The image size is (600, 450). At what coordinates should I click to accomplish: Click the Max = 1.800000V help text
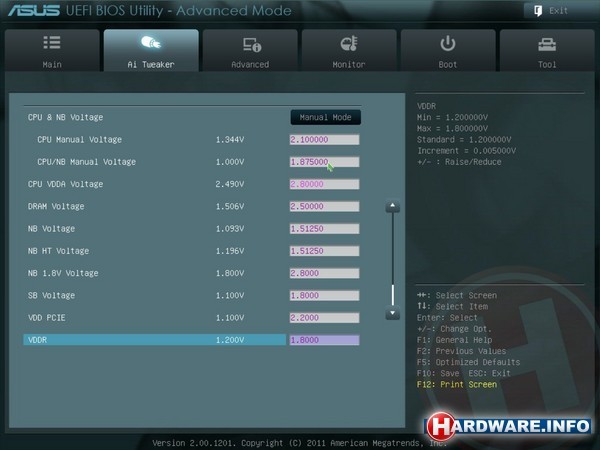click(x=452, y=128)
